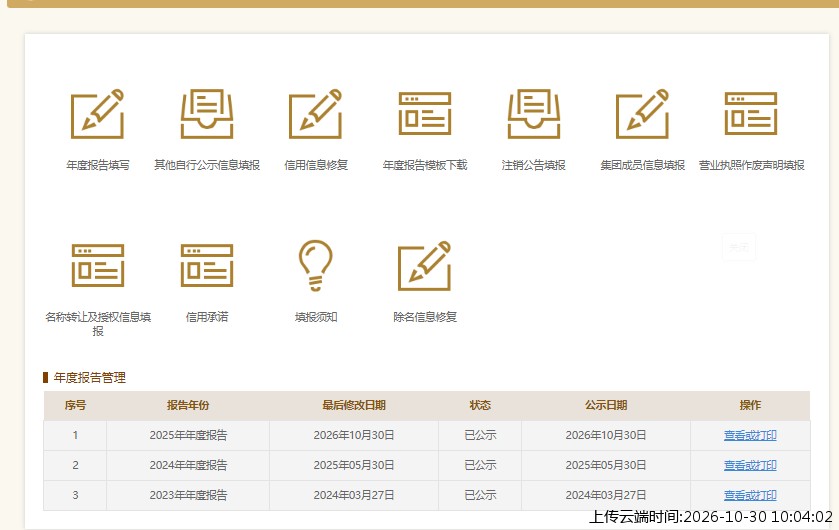Click last-modified date 2024年03月27日

(x=354, y=495)
